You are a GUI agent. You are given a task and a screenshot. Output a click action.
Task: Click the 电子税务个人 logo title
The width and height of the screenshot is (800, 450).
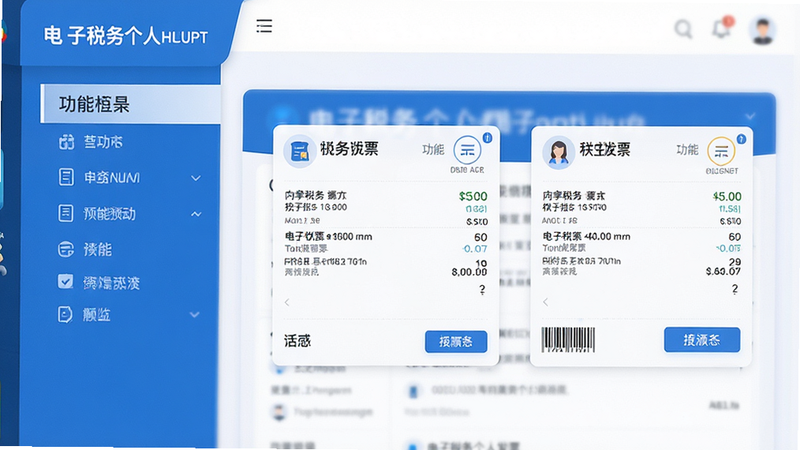(x=126, y=36)
